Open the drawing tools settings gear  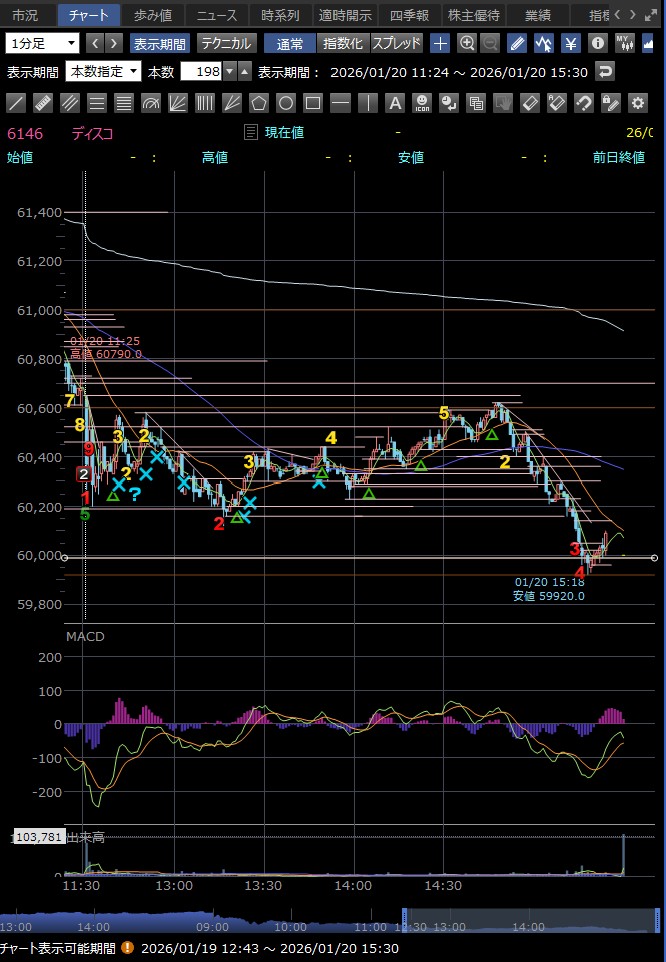coord(637,103)
